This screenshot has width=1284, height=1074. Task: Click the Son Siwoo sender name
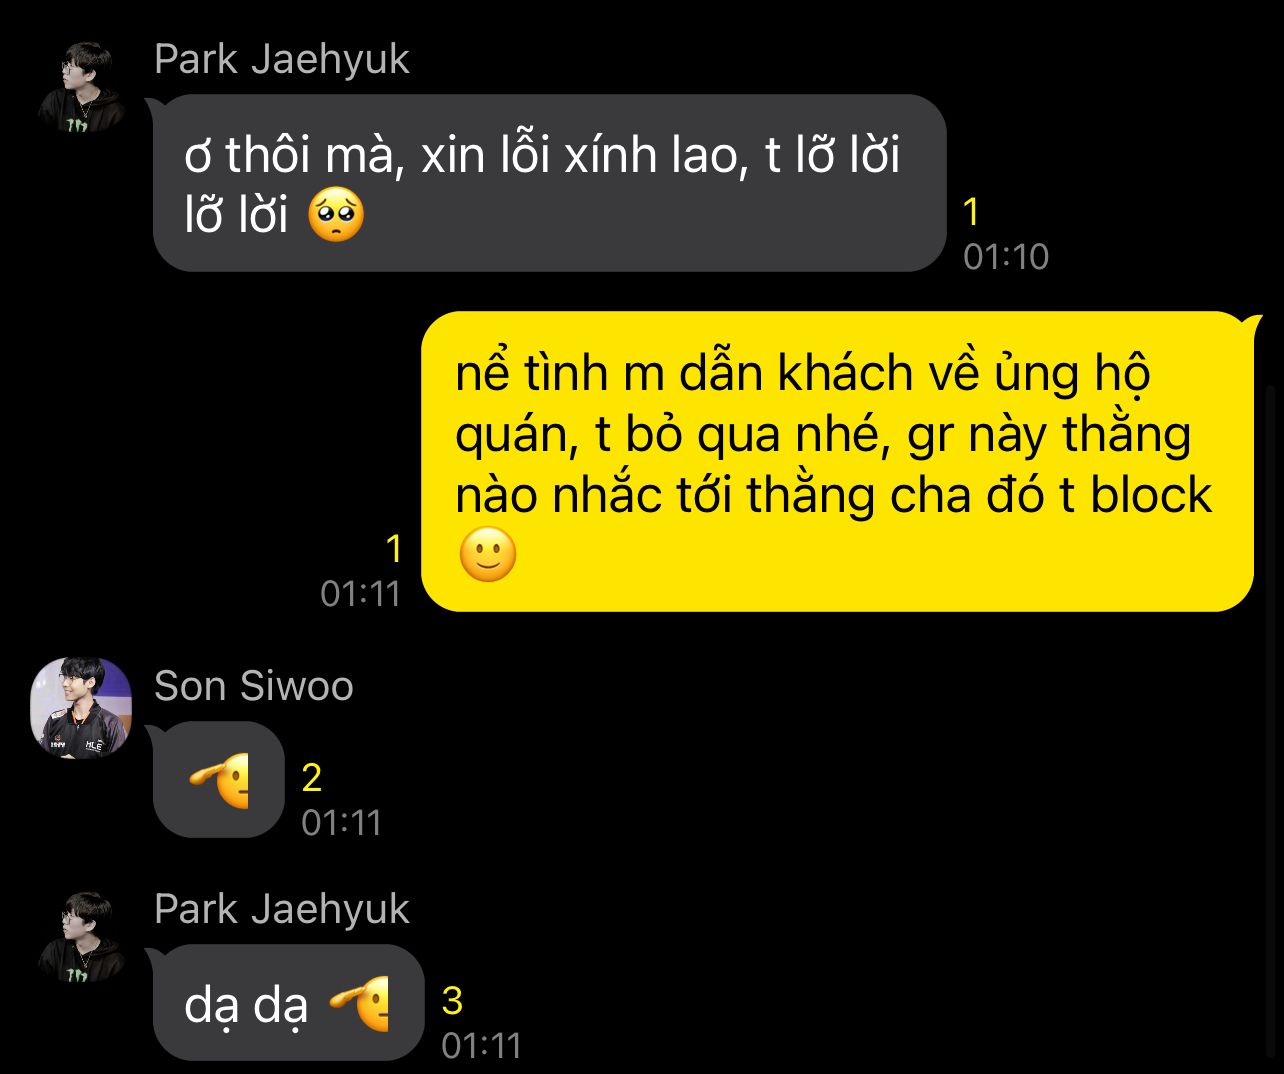[x=253, y=686]
